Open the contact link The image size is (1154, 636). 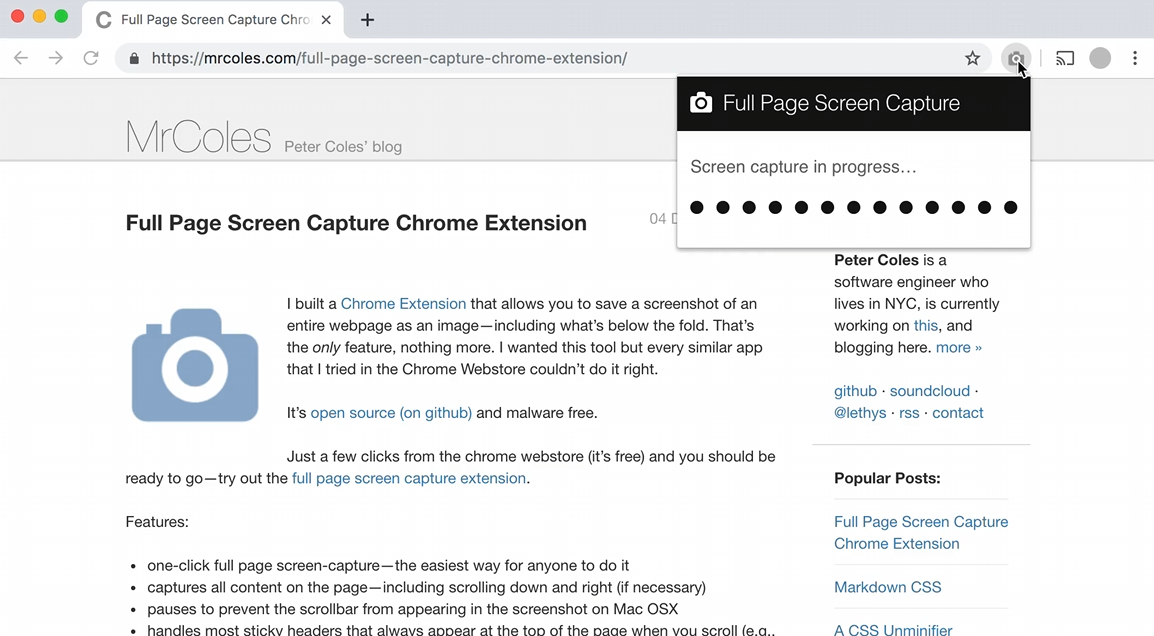coord(957,413)
